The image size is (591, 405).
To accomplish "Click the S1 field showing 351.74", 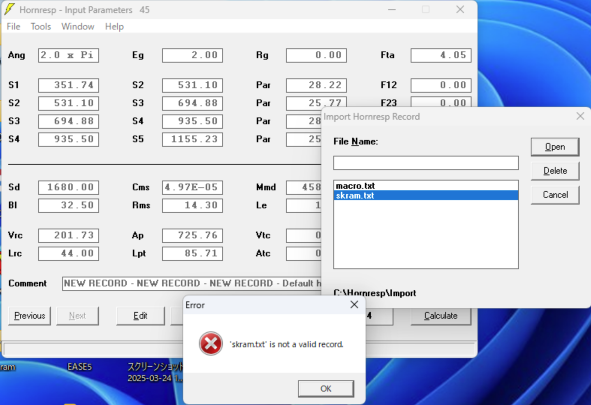I will tap(68, 86).
